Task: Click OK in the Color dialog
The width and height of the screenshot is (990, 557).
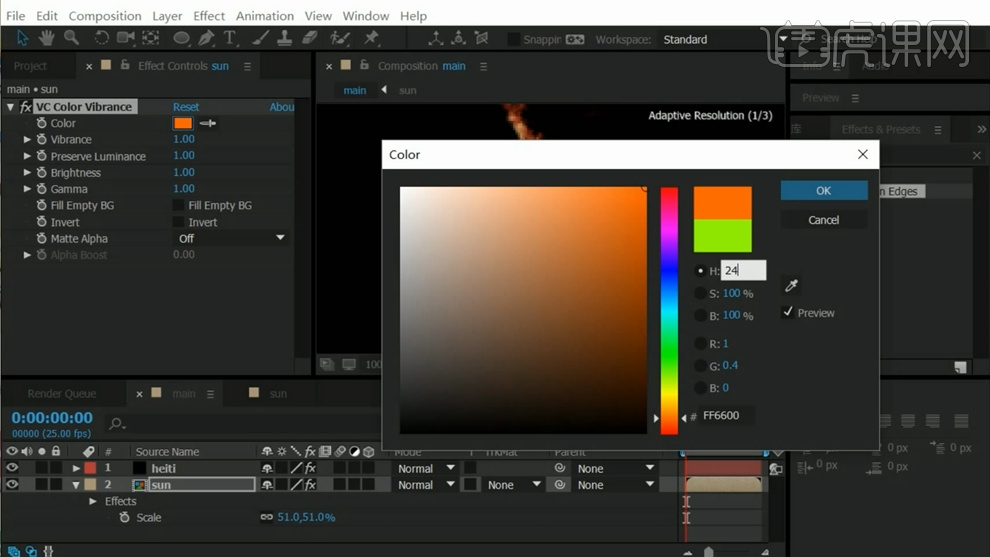Action: click(823, 190)
